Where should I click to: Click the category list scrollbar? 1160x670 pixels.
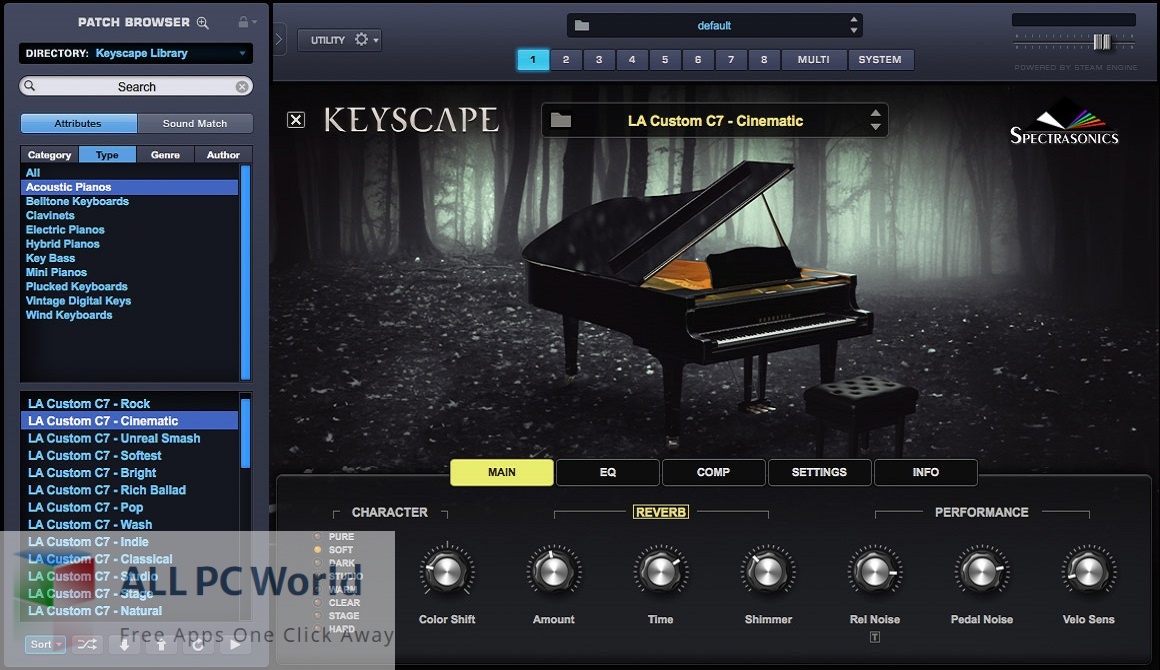pyautogui.click(x=246, y=272)
